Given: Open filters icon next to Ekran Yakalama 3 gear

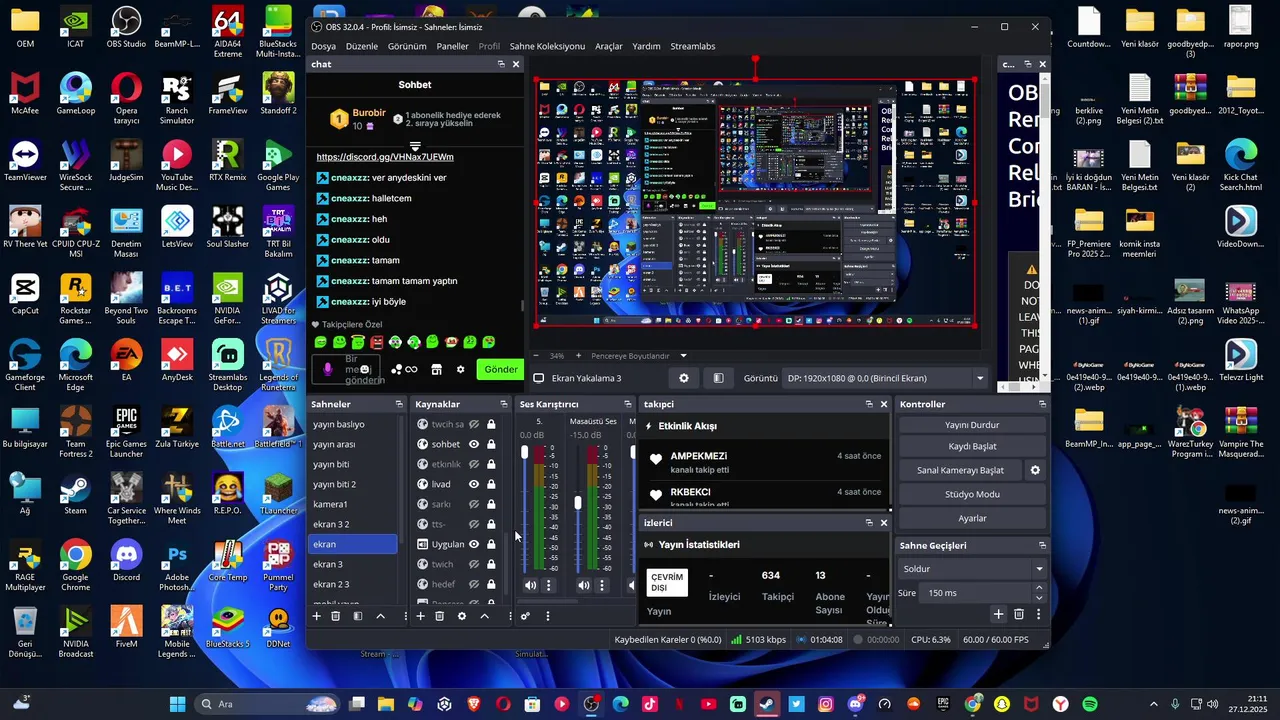Looking at the screenshot, I should tap(718, 378).
